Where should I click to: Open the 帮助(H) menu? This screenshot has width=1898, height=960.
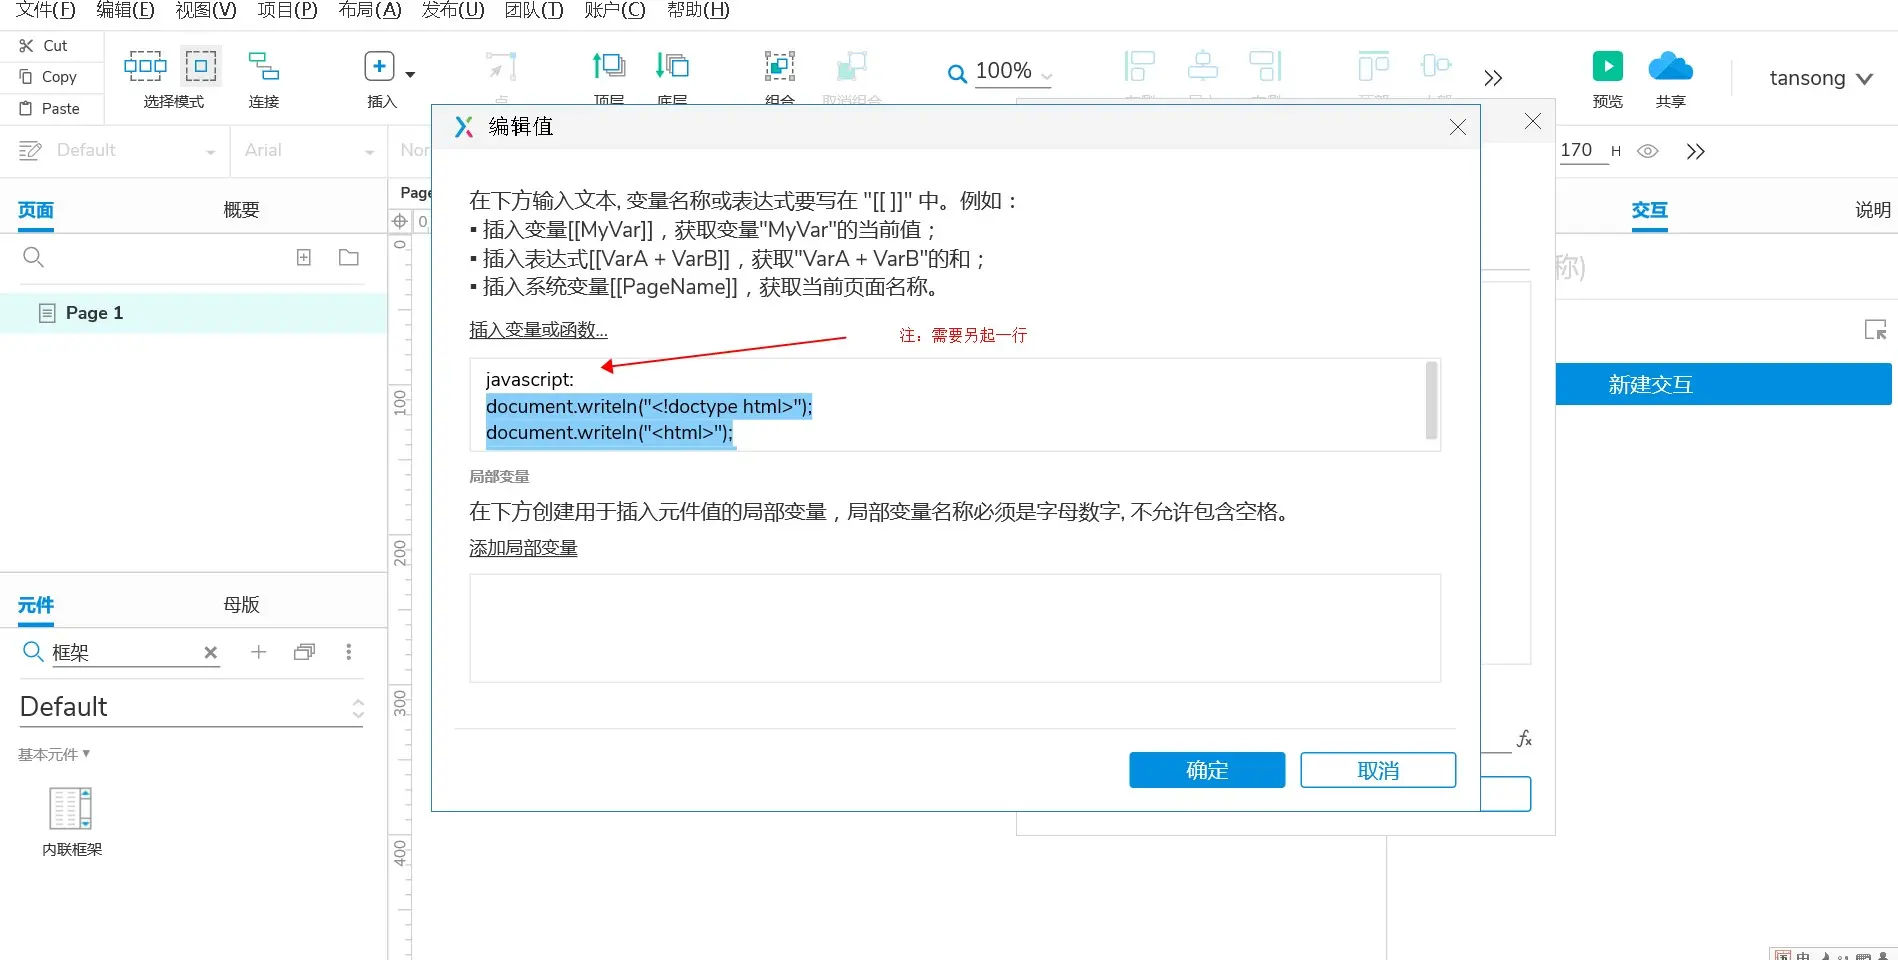698,10
